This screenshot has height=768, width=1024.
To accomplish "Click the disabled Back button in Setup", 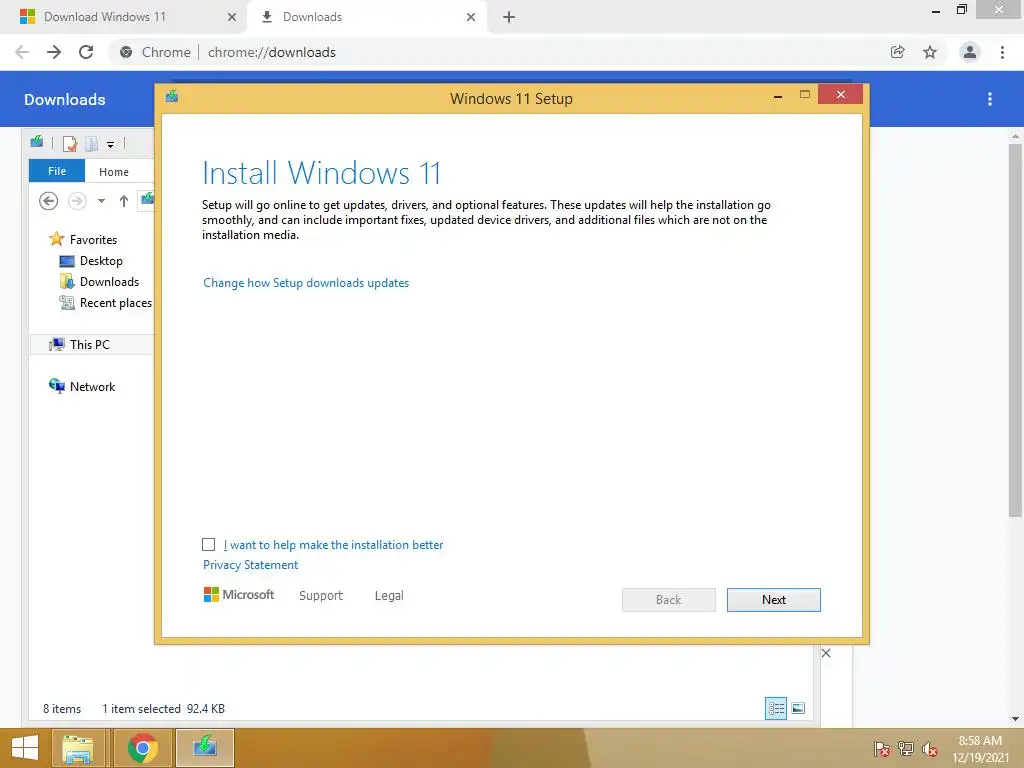I will click(668, 600).
